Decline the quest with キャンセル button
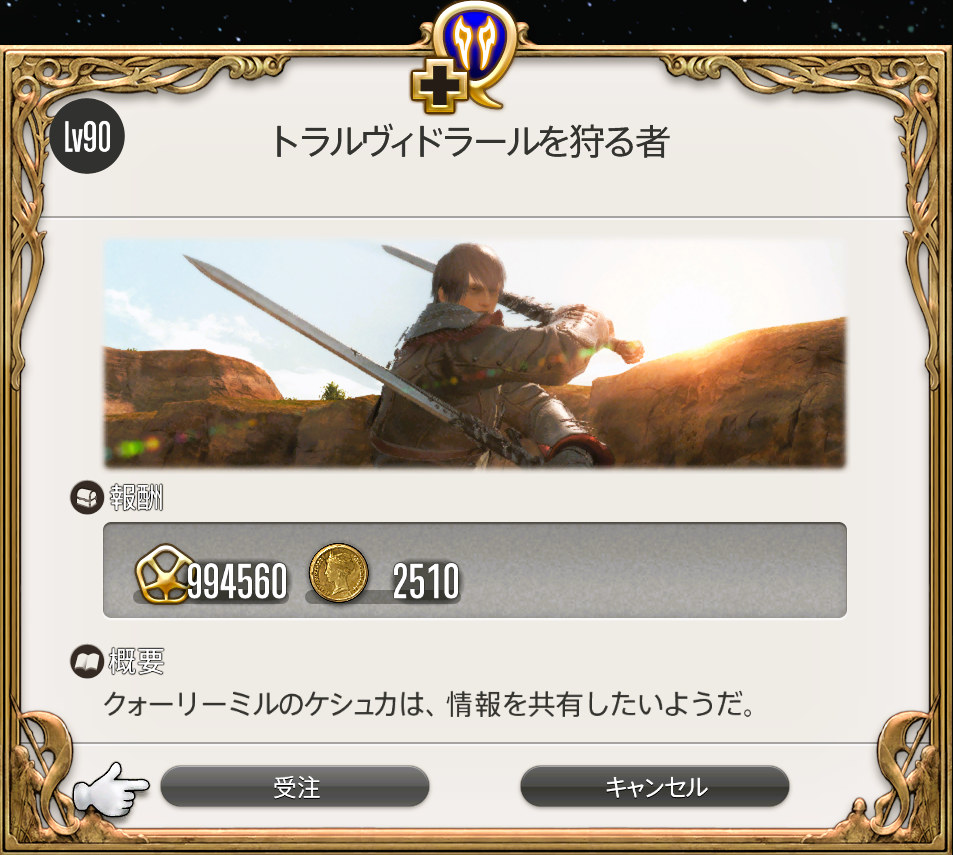Image resolution: width=953 pixels, height=855 pixels. (655, 786)
